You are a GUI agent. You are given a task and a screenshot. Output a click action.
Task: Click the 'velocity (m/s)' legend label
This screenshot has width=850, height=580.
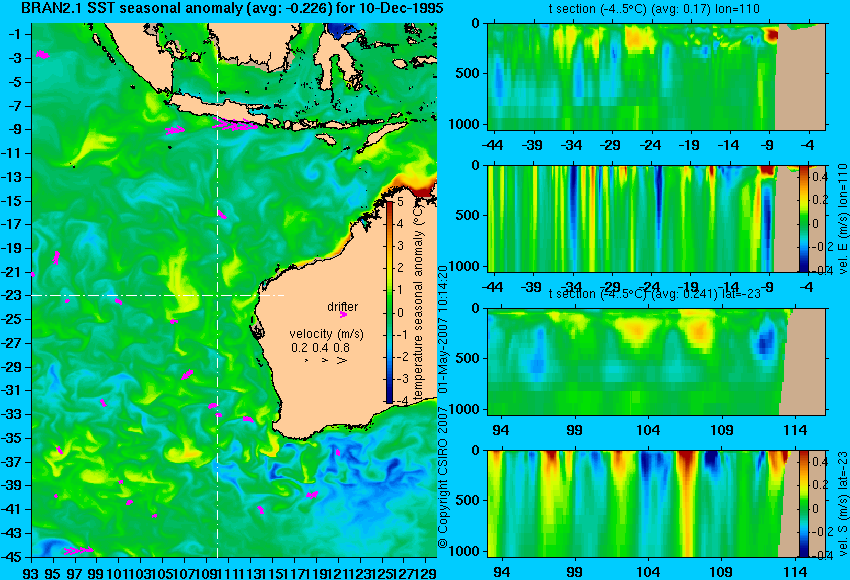click(326, 334)
